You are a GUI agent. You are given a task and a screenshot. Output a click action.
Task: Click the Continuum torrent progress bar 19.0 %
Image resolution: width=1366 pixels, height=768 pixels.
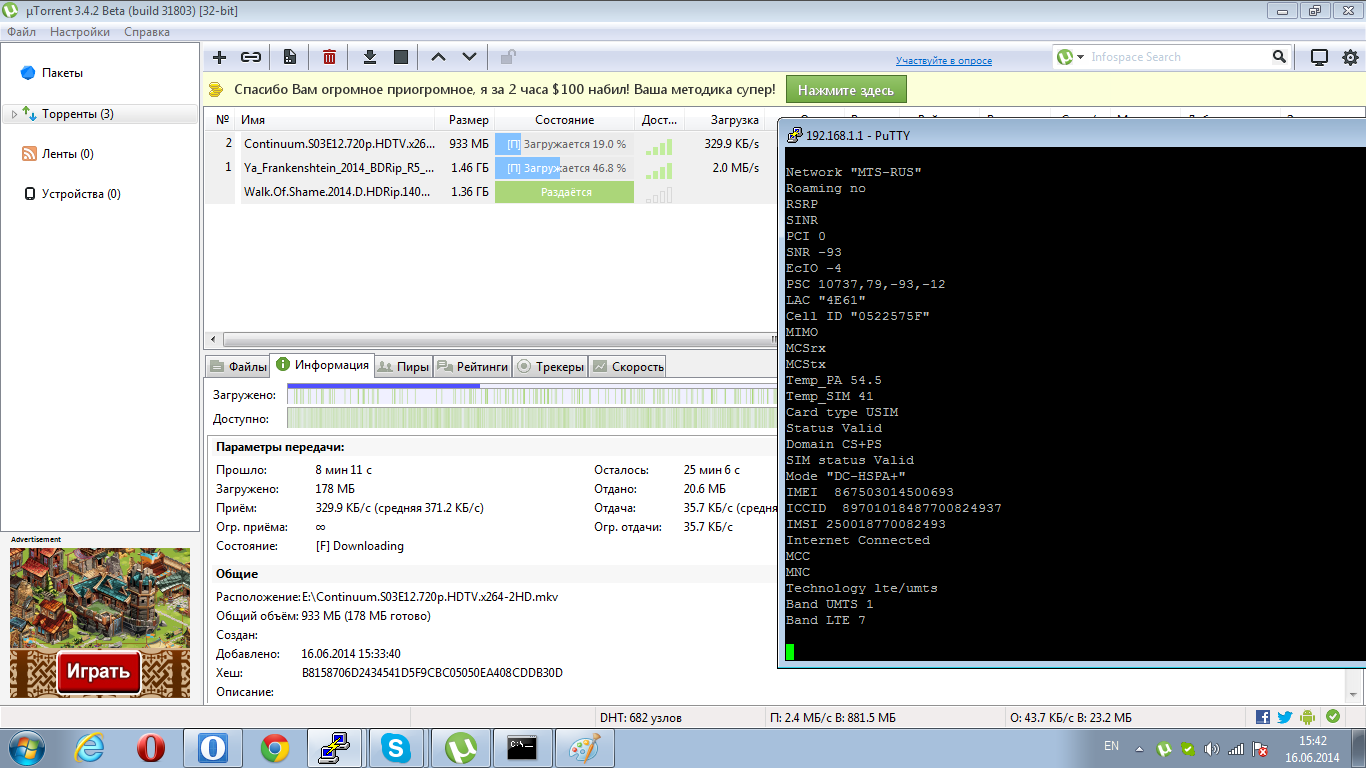point(564,144)
